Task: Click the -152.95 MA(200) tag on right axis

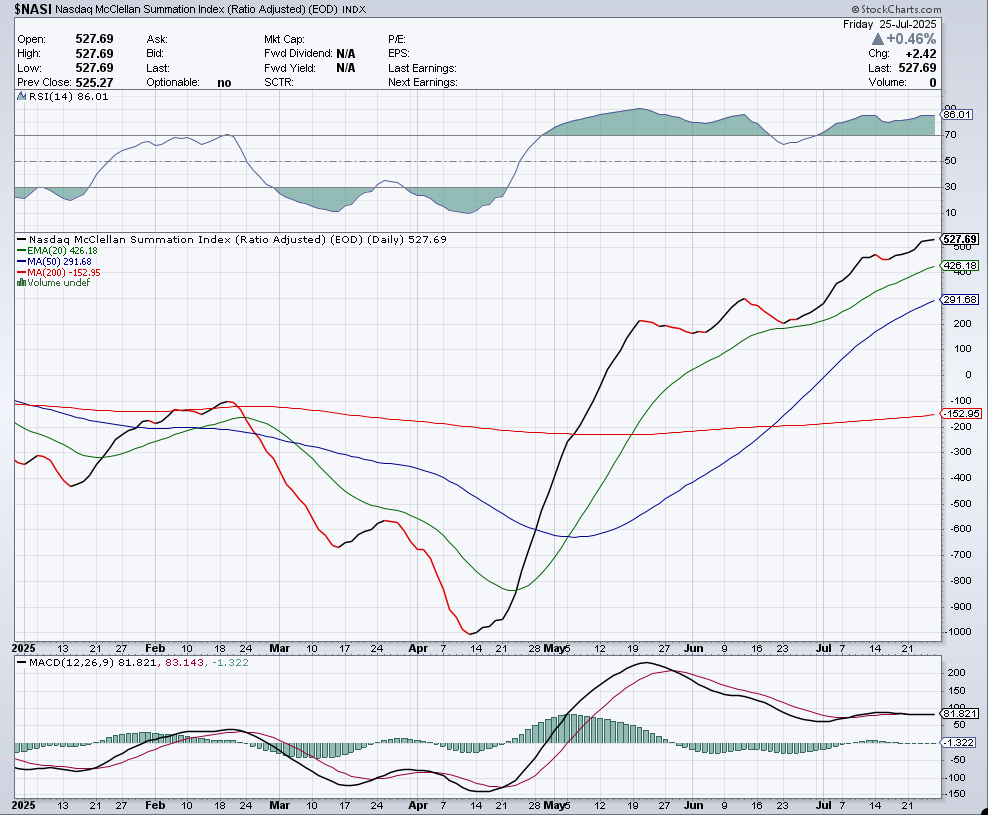Action: tap(962, 413)
